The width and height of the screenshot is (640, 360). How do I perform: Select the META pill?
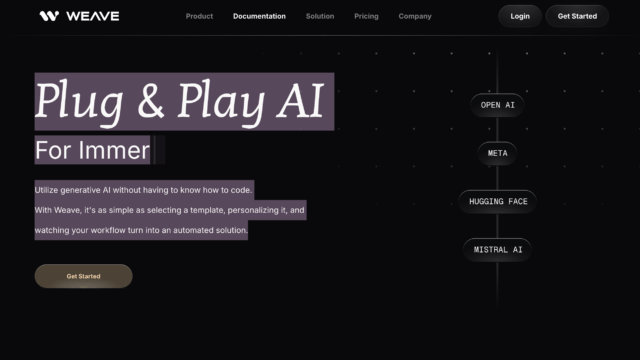(497, 153)
